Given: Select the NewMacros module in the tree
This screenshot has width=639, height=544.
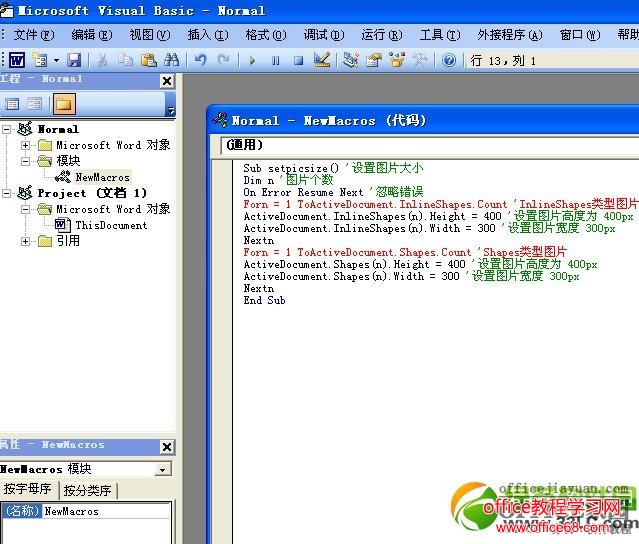Looking at the screenshot, I should [x=102, y=177].
